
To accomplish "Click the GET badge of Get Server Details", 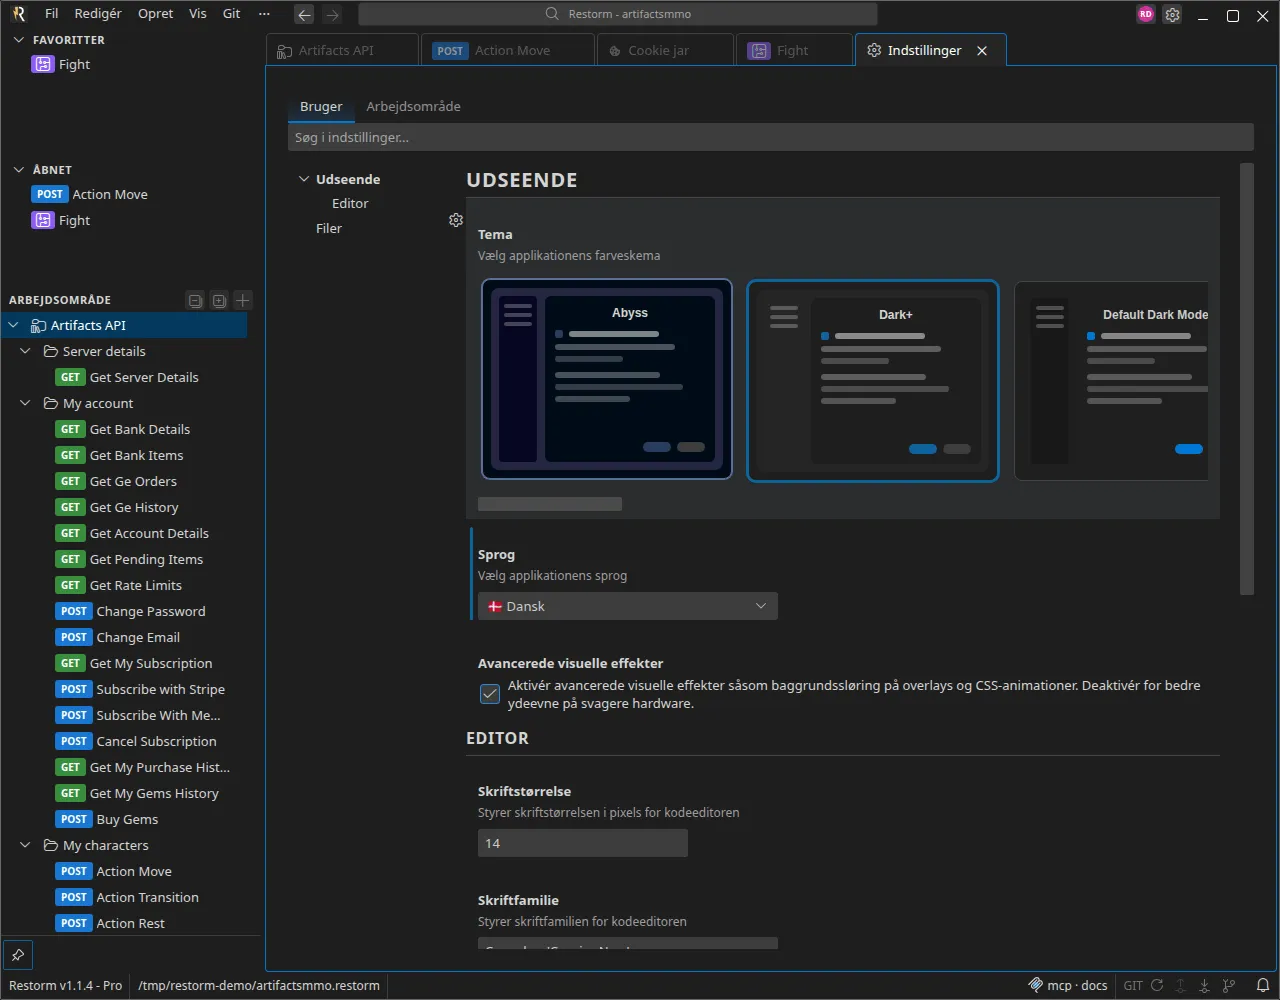I will (70, 377).
